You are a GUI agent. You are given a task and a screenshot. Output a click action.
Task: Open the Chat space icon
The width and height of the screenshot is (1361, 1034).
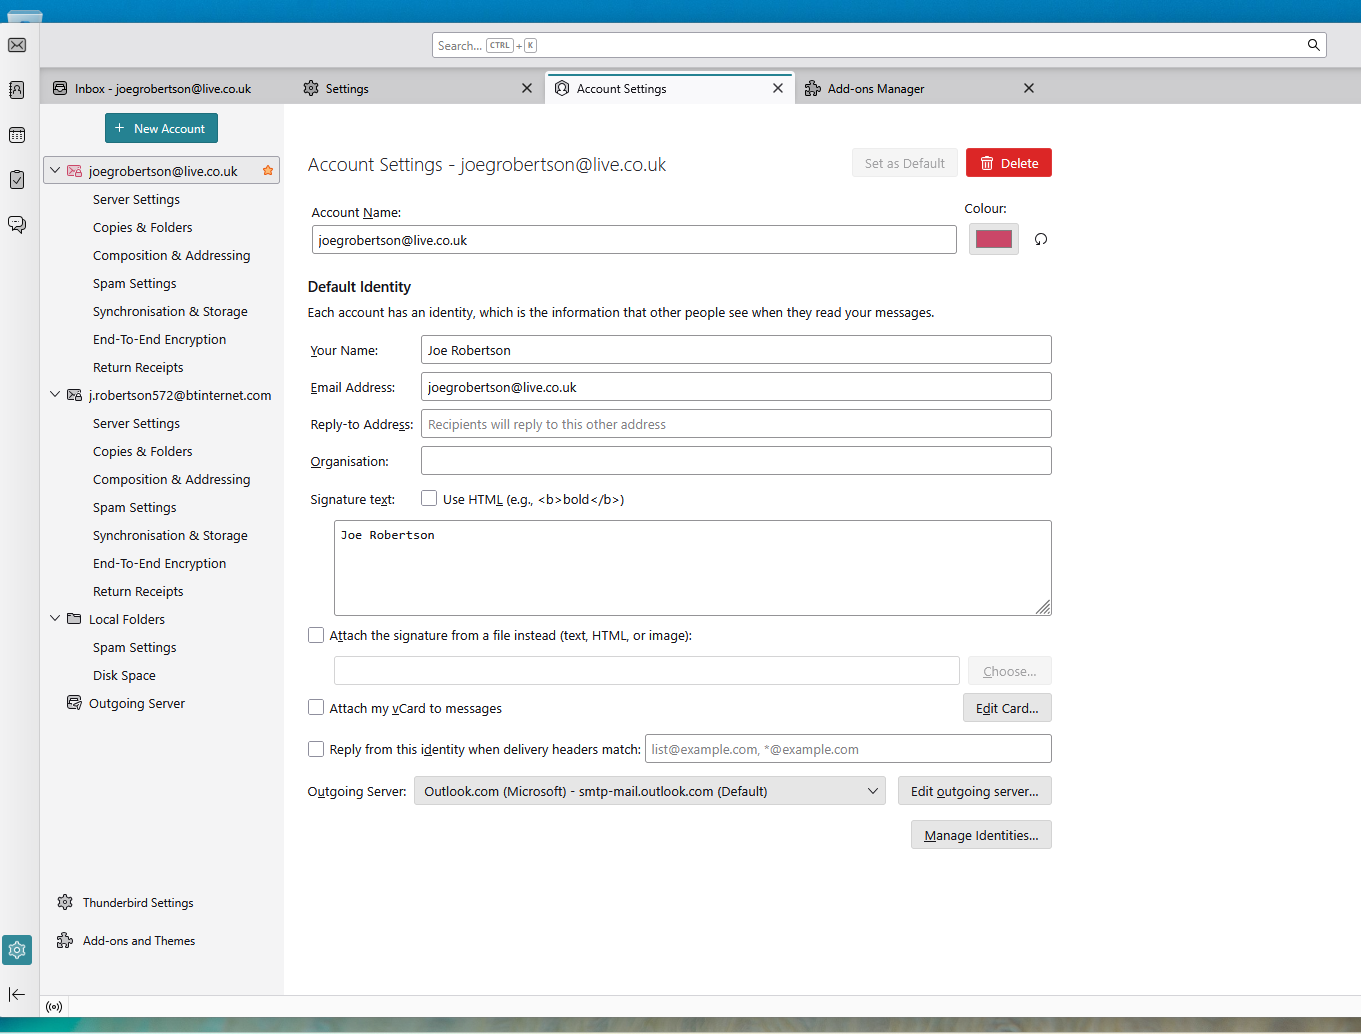point(17,224)
